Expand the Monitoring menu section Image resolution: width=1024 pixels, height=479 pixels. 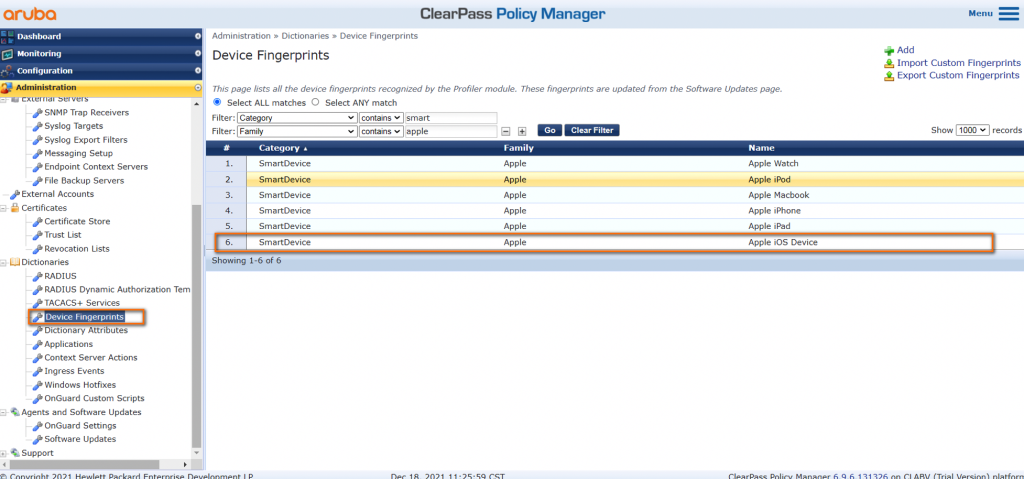198,54
